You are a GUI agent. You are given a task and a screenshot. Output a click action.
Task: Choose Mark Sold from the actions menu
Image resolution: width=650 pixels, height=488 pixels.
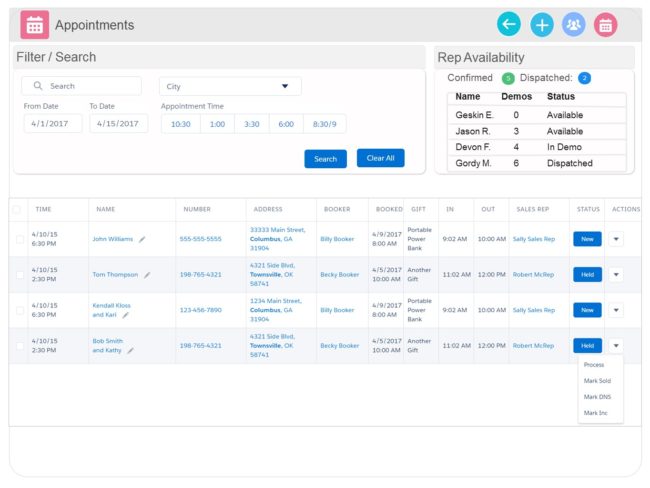597,381
